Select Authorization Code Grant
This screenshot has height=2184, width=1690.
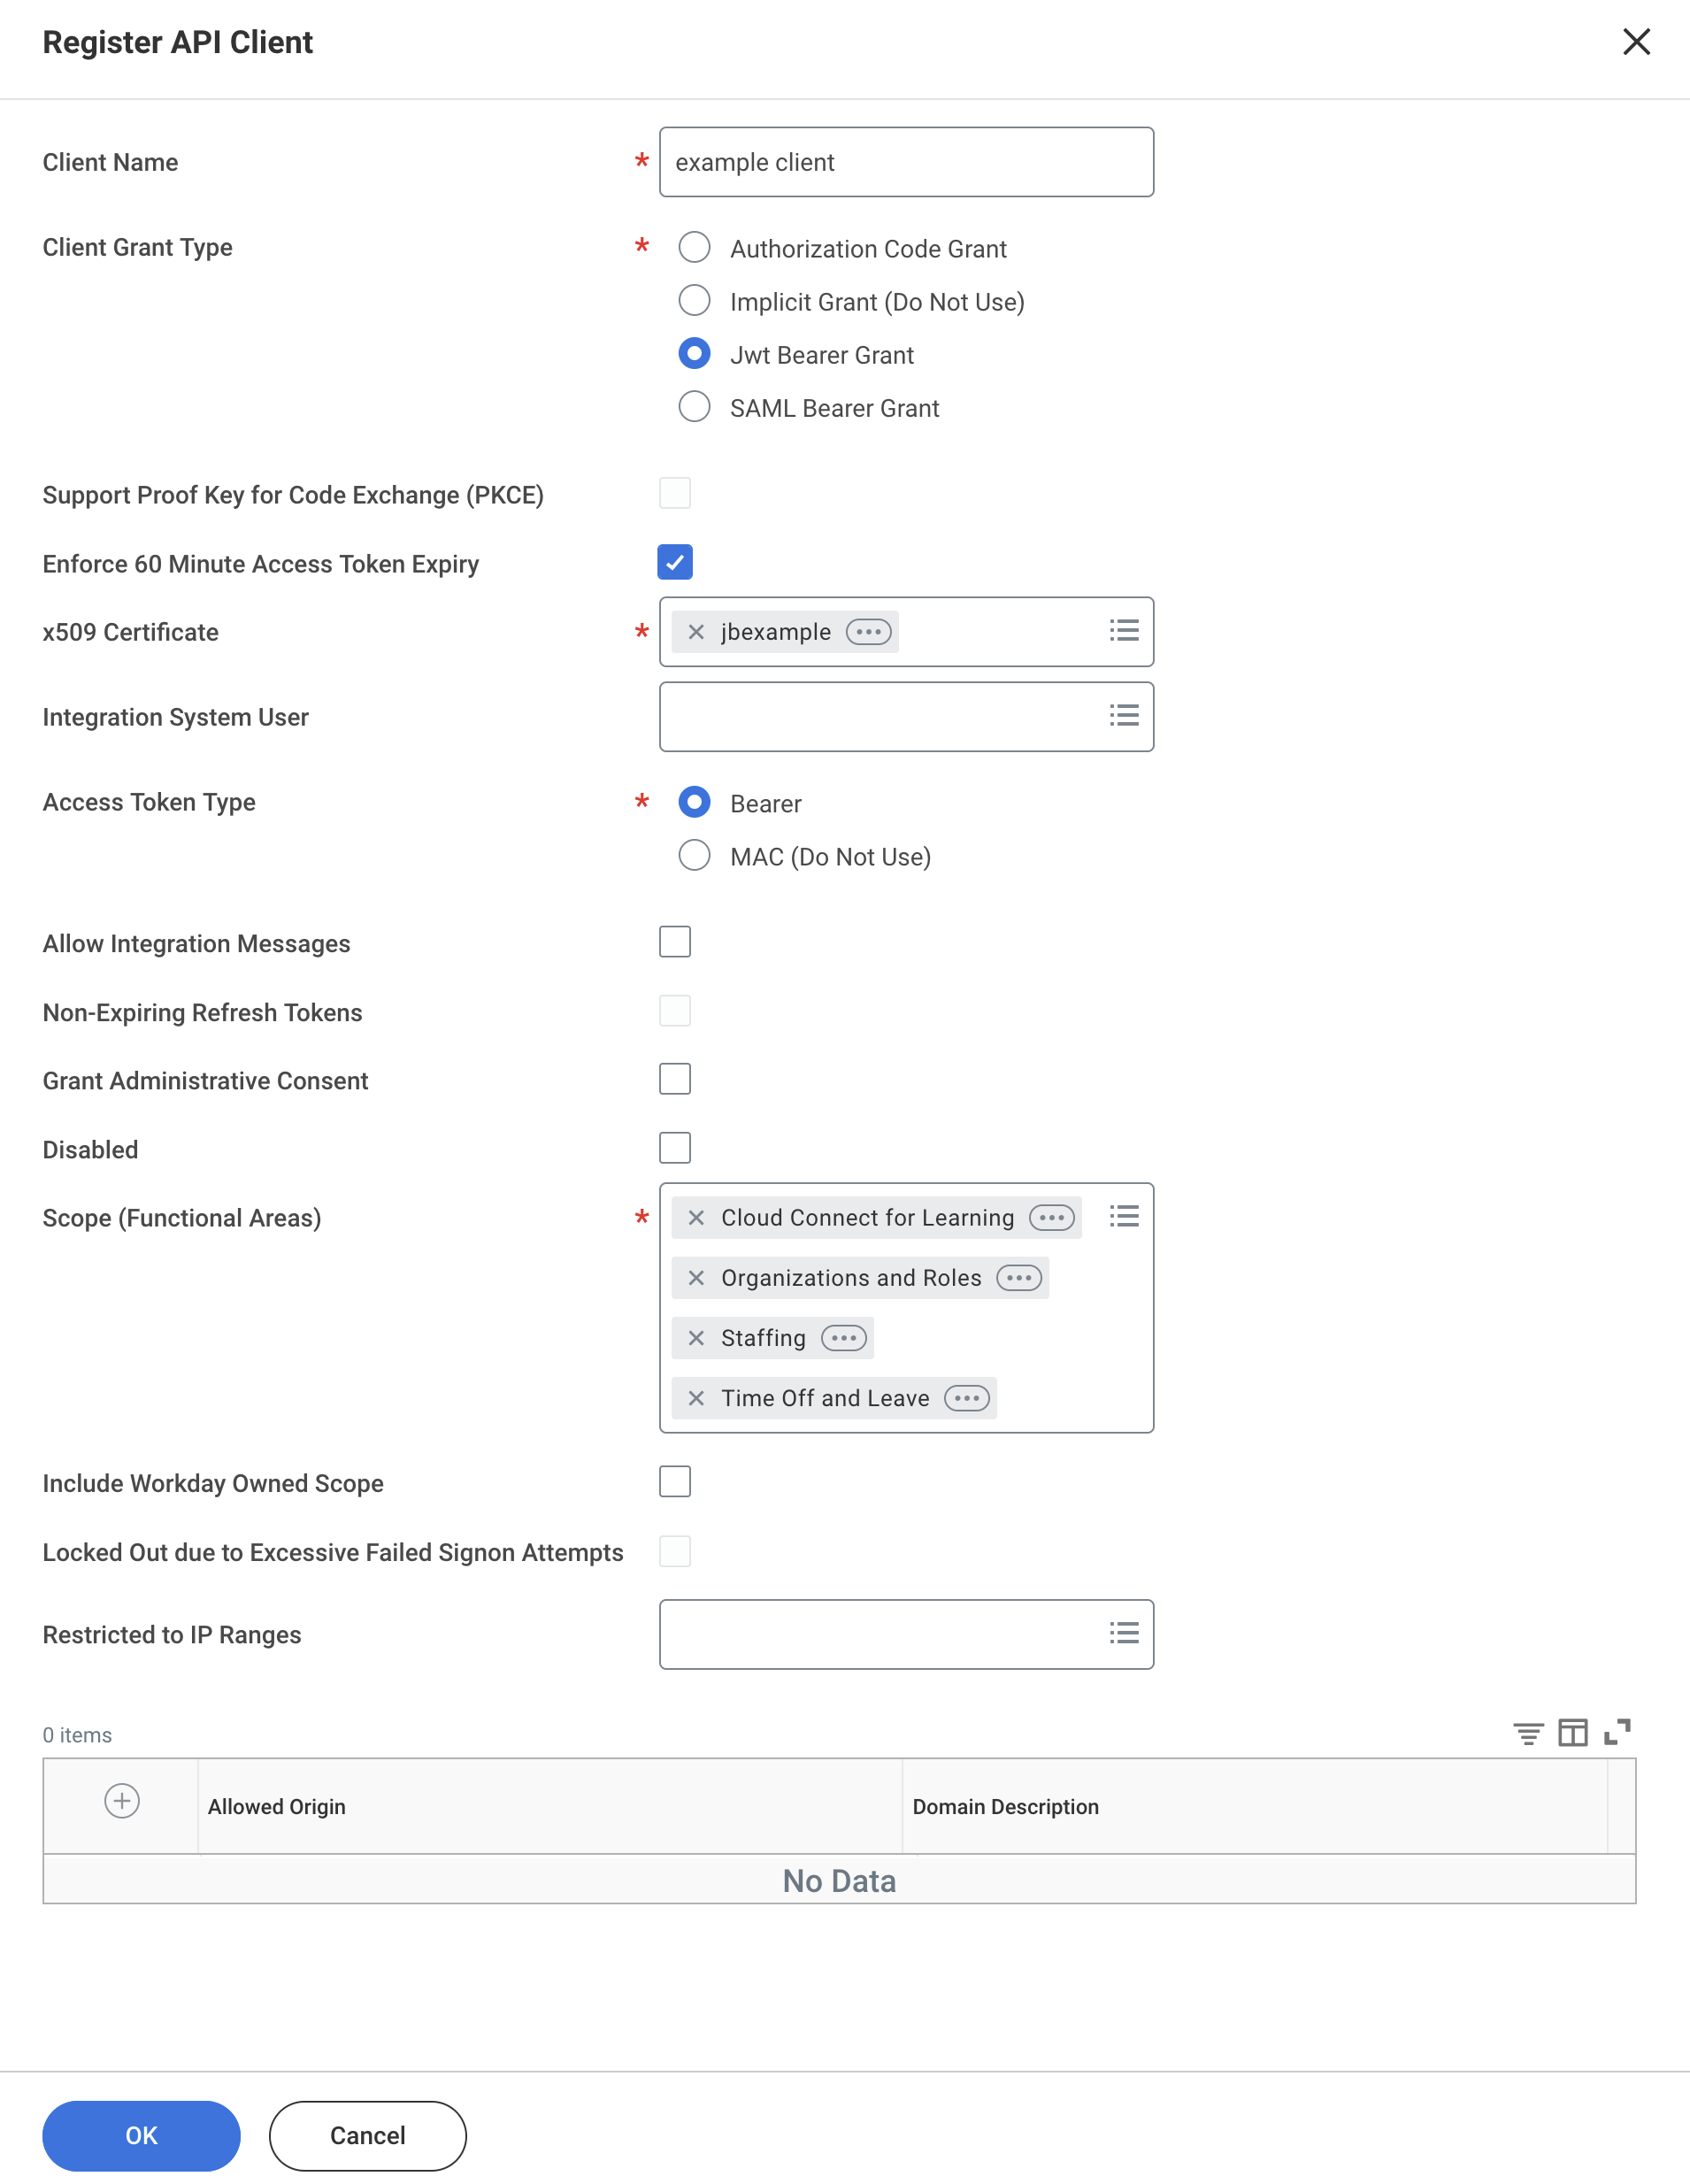tap(694, 248)
